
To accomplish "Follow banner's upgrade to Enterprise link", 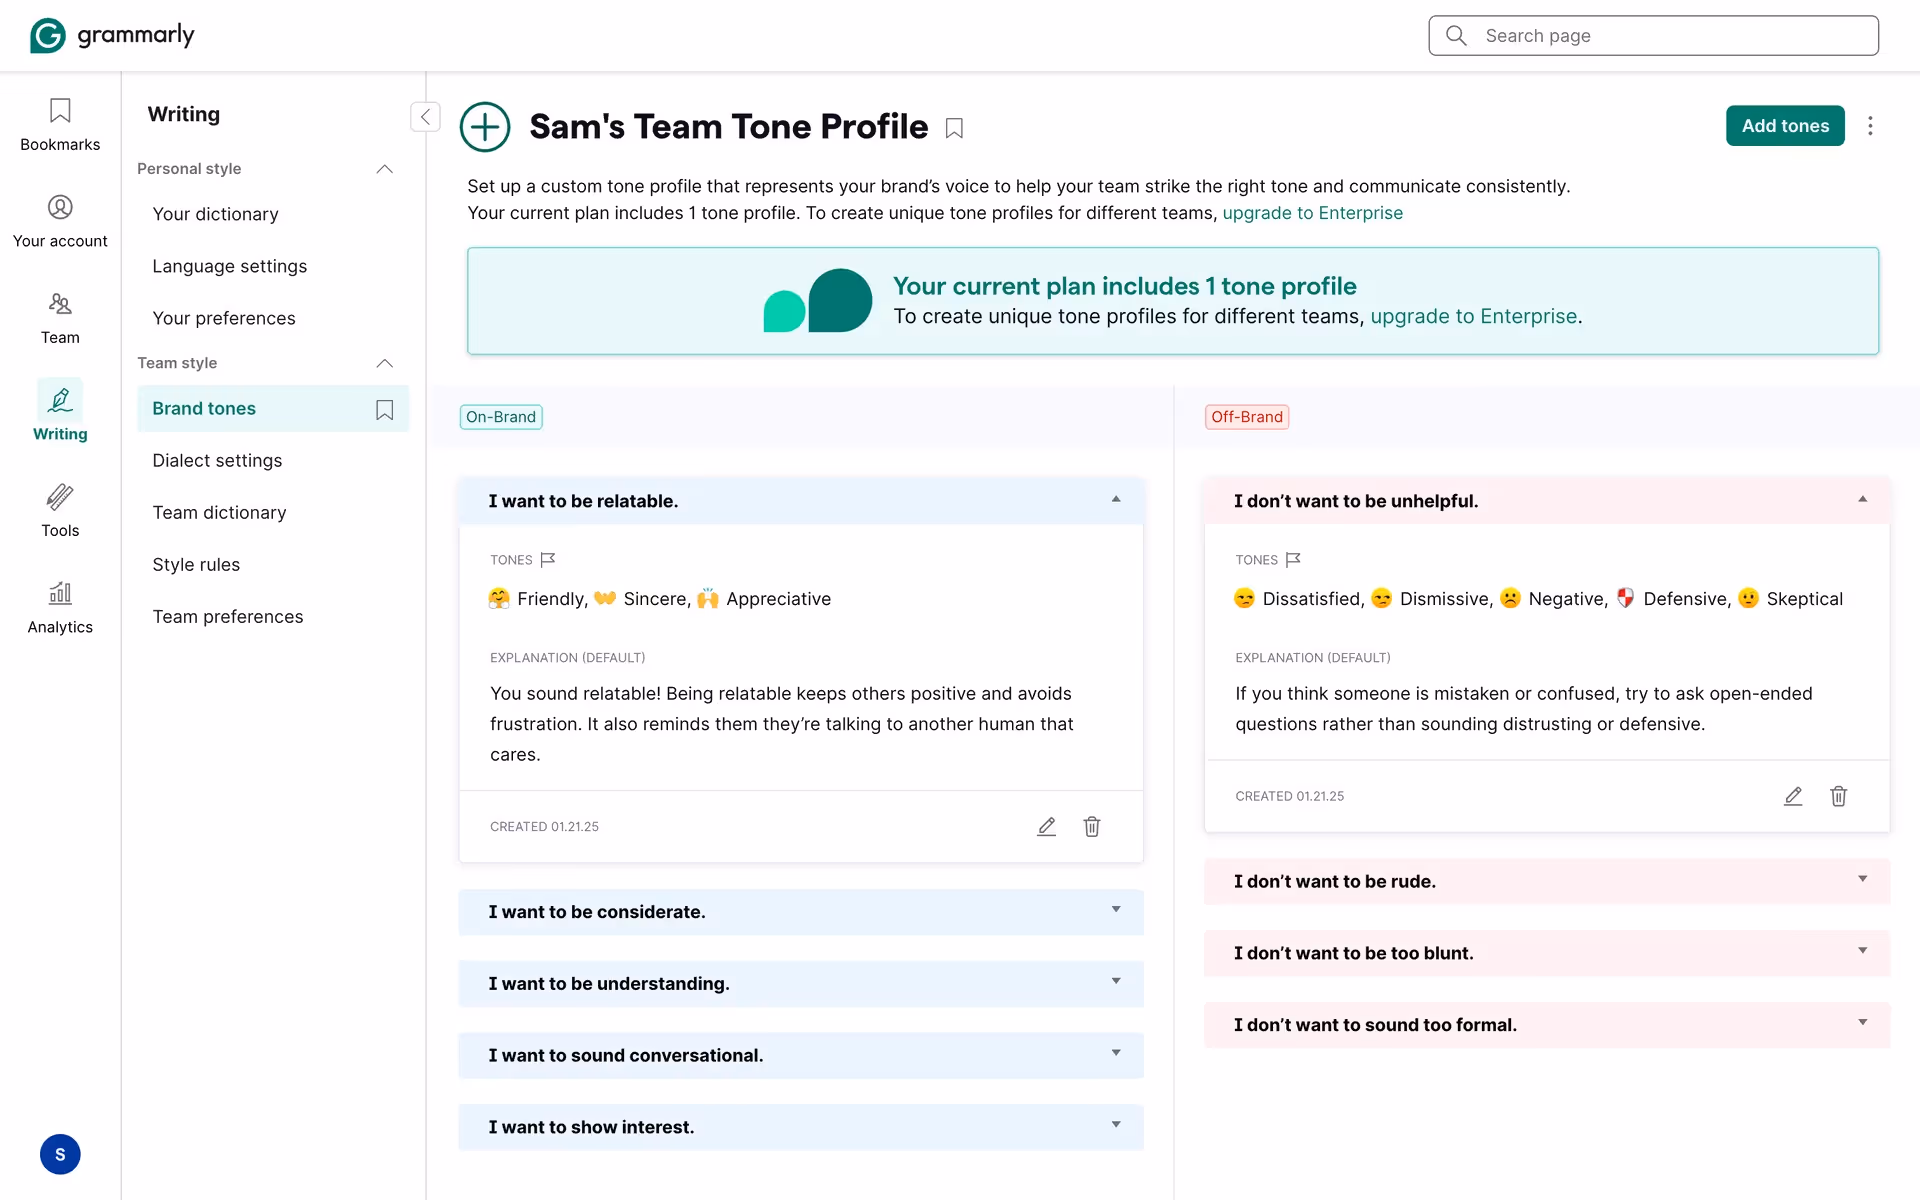I will pyautogui.click(x=1473, y=317).
